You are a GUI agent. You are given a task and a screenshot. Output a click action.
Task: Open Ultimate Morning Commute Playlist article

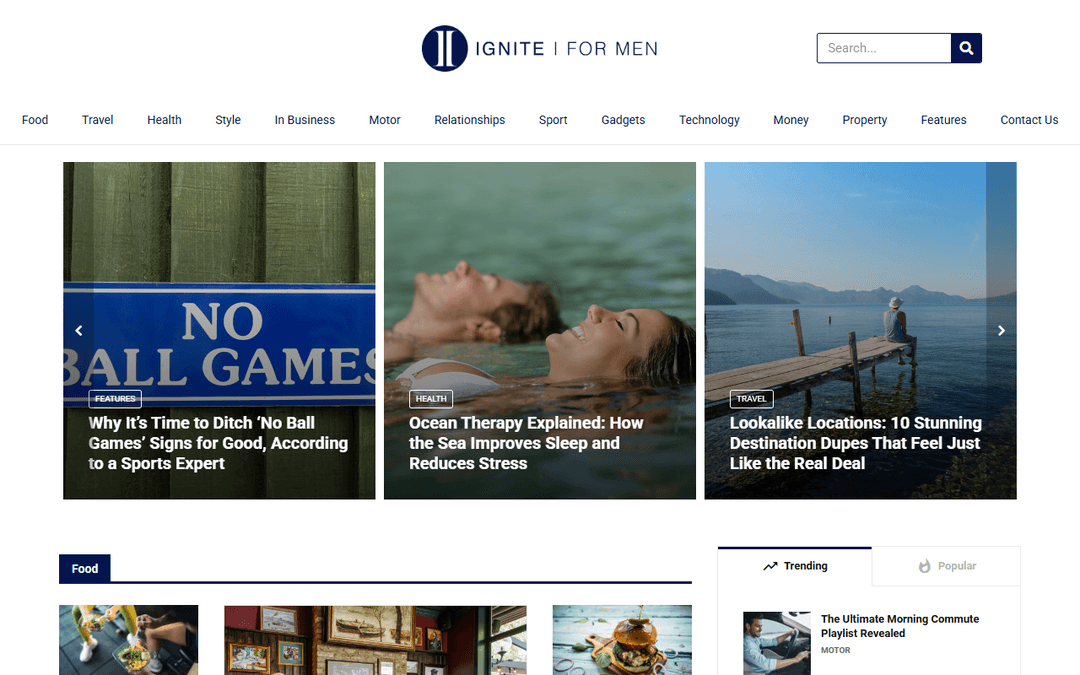900,626
